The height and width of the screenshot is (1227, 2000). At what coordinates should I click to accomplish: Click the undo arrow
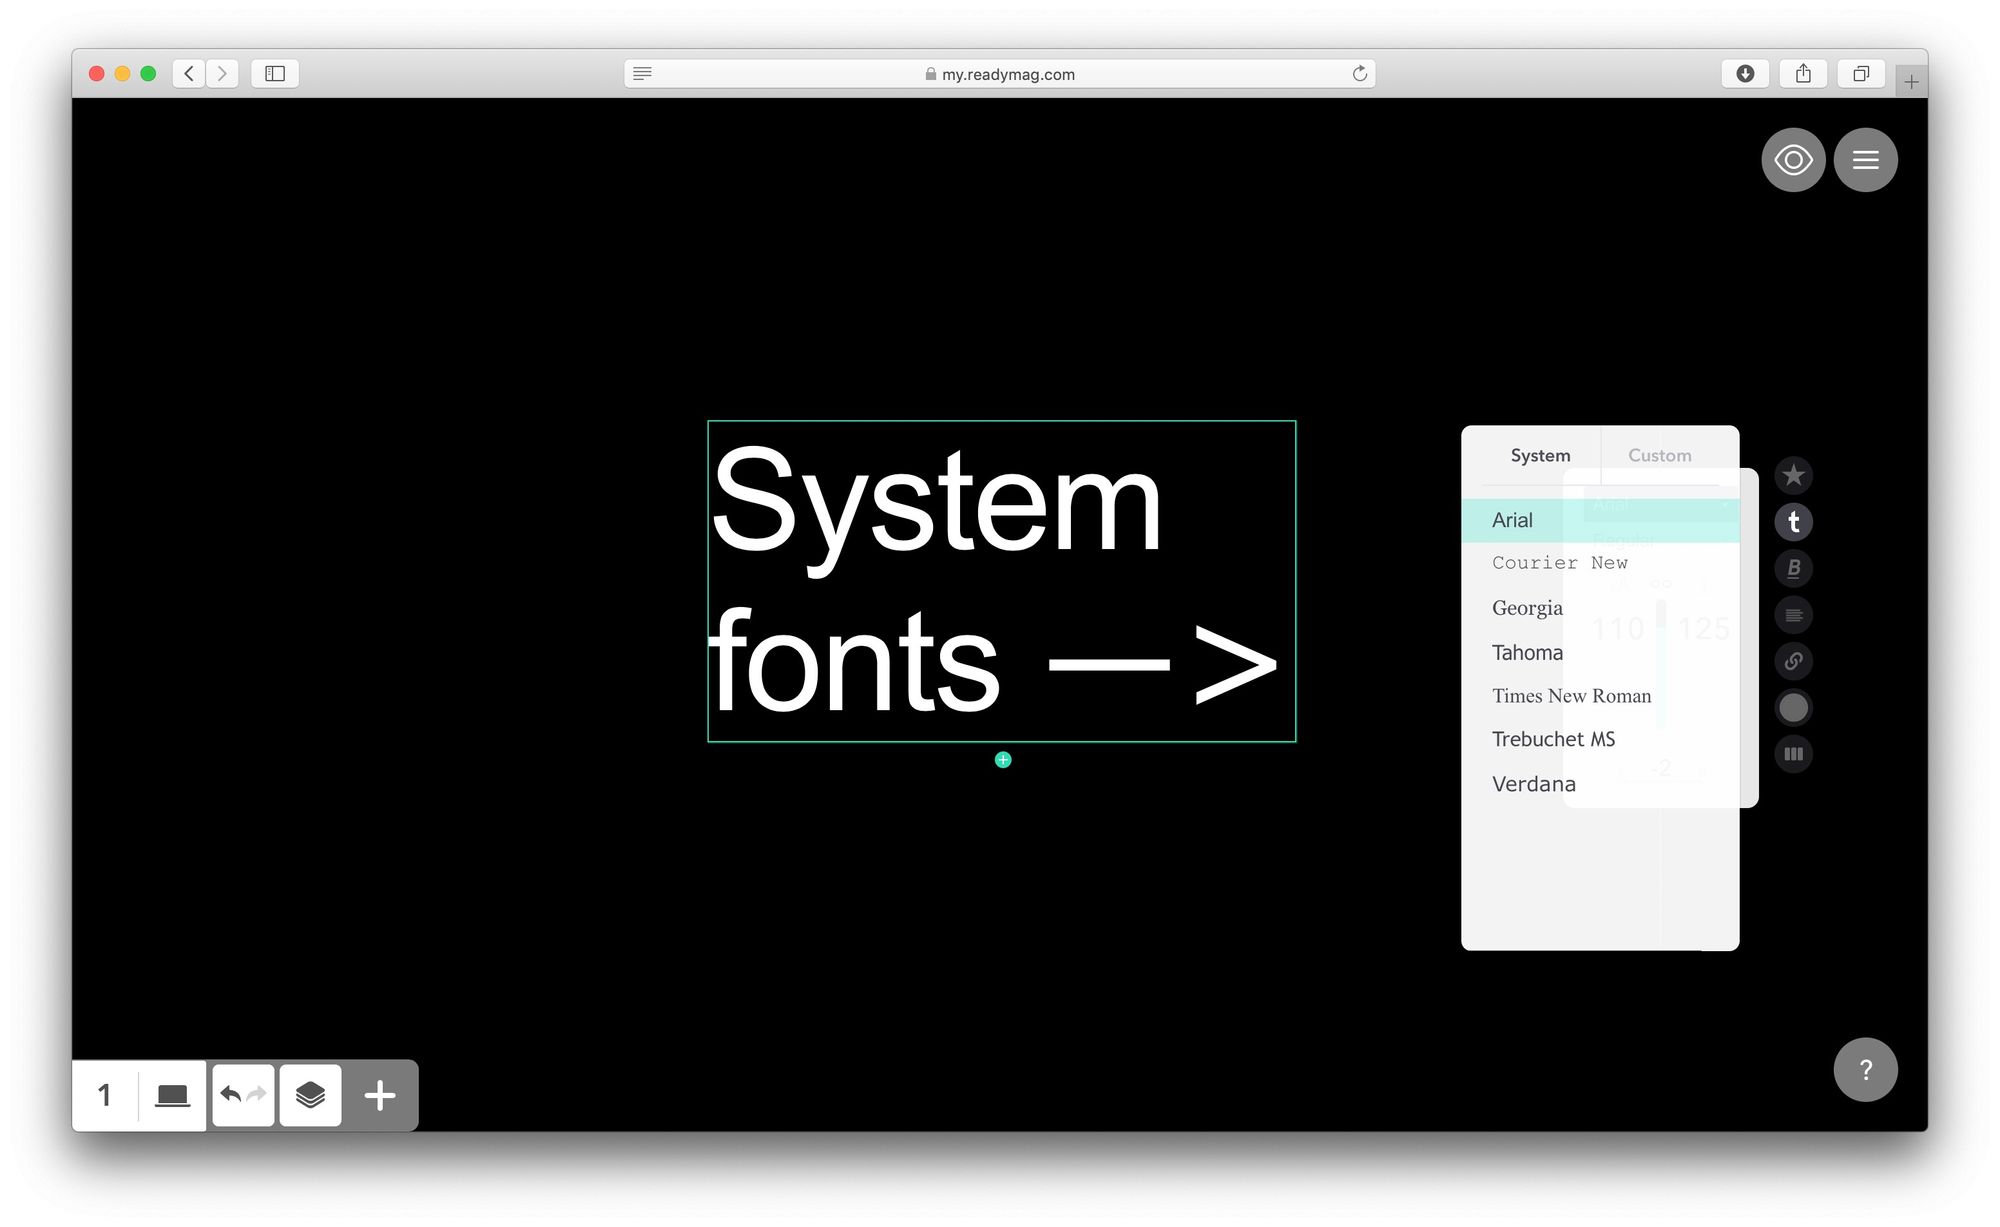[230, 1094]
